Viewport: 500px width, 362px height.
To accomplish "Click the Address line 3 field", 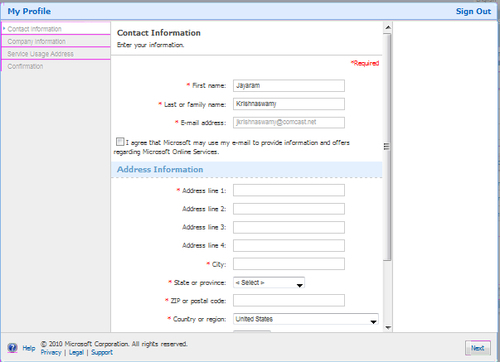I will [x=289, y=227].
